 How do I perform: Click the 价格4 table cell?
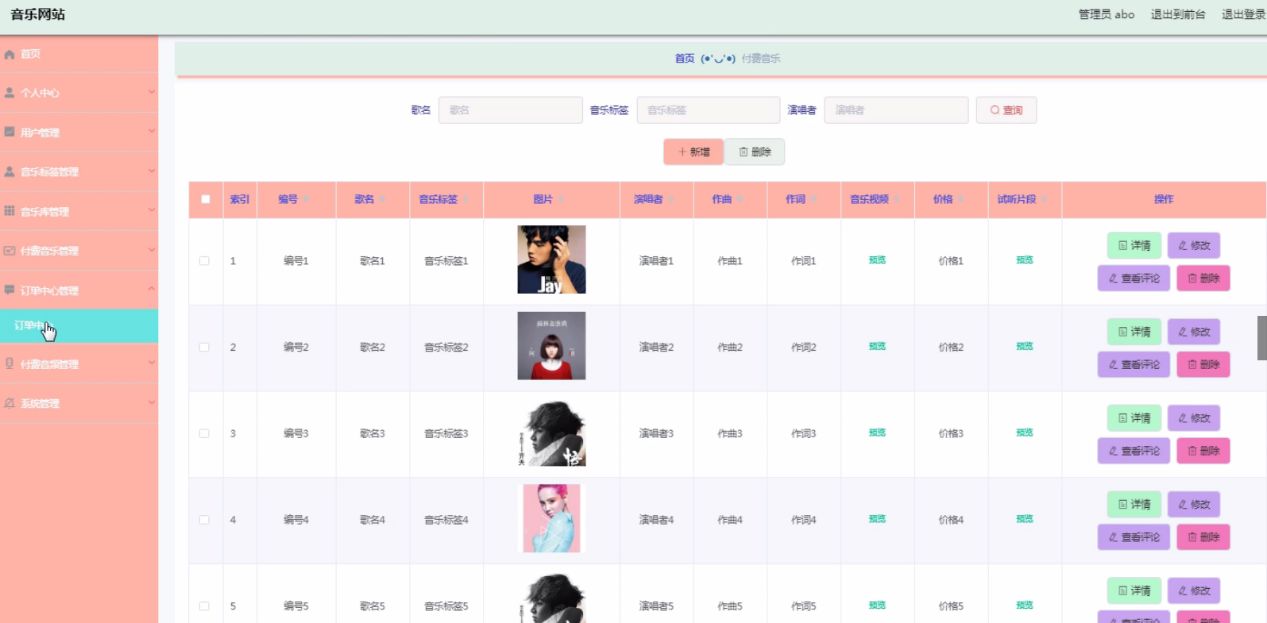click(x=951, y=520)
